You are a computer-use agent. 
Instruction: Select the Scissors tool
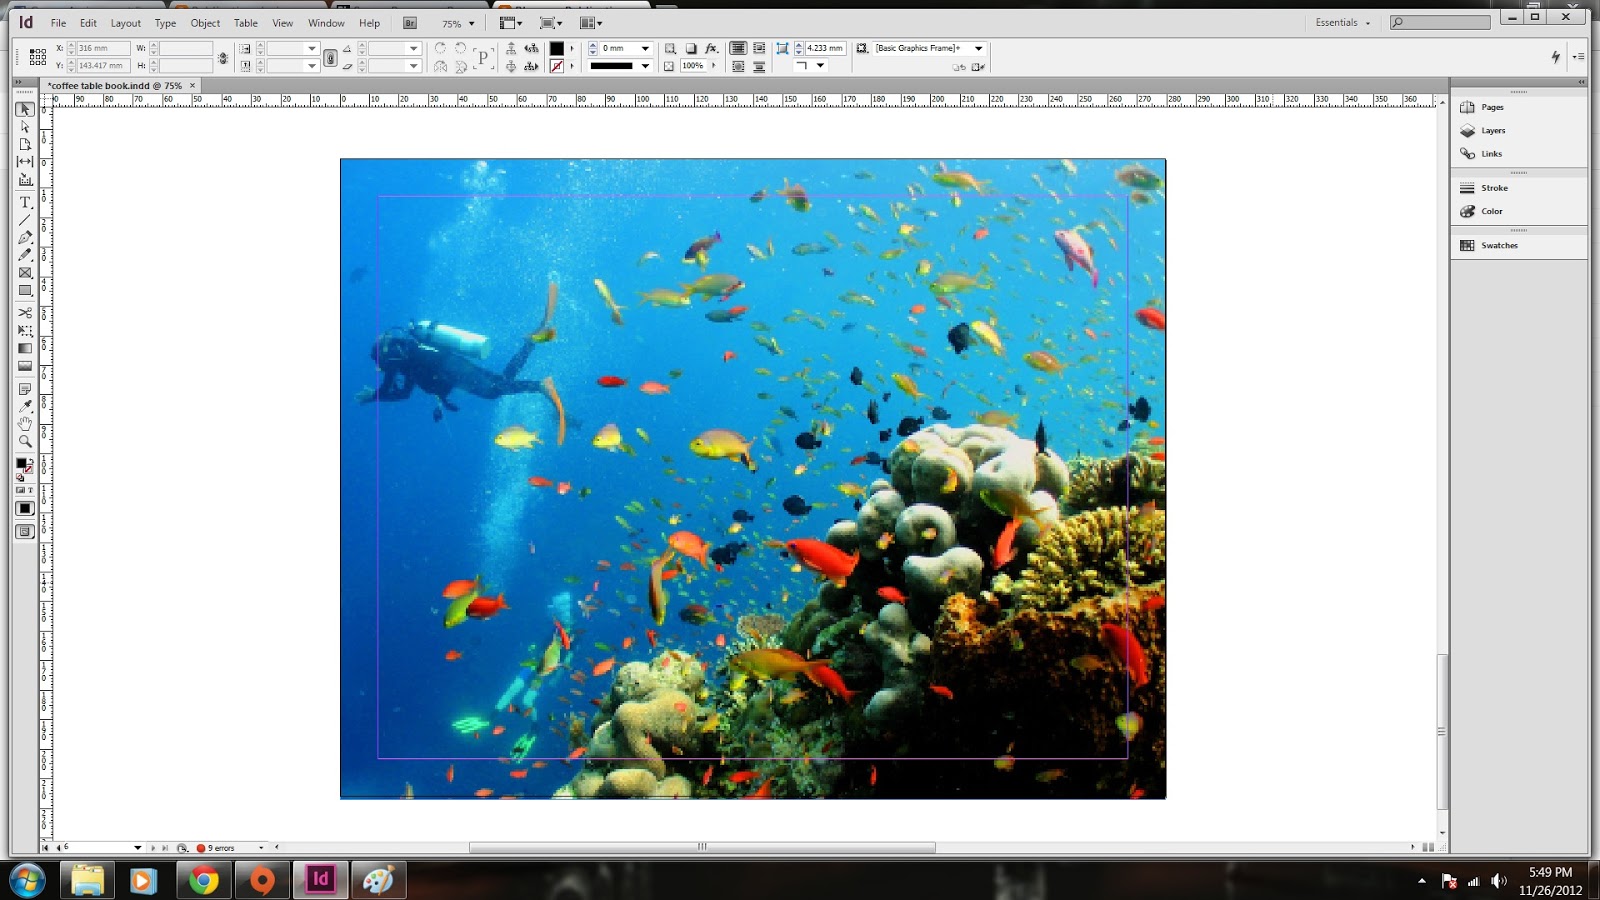(25, 313)
